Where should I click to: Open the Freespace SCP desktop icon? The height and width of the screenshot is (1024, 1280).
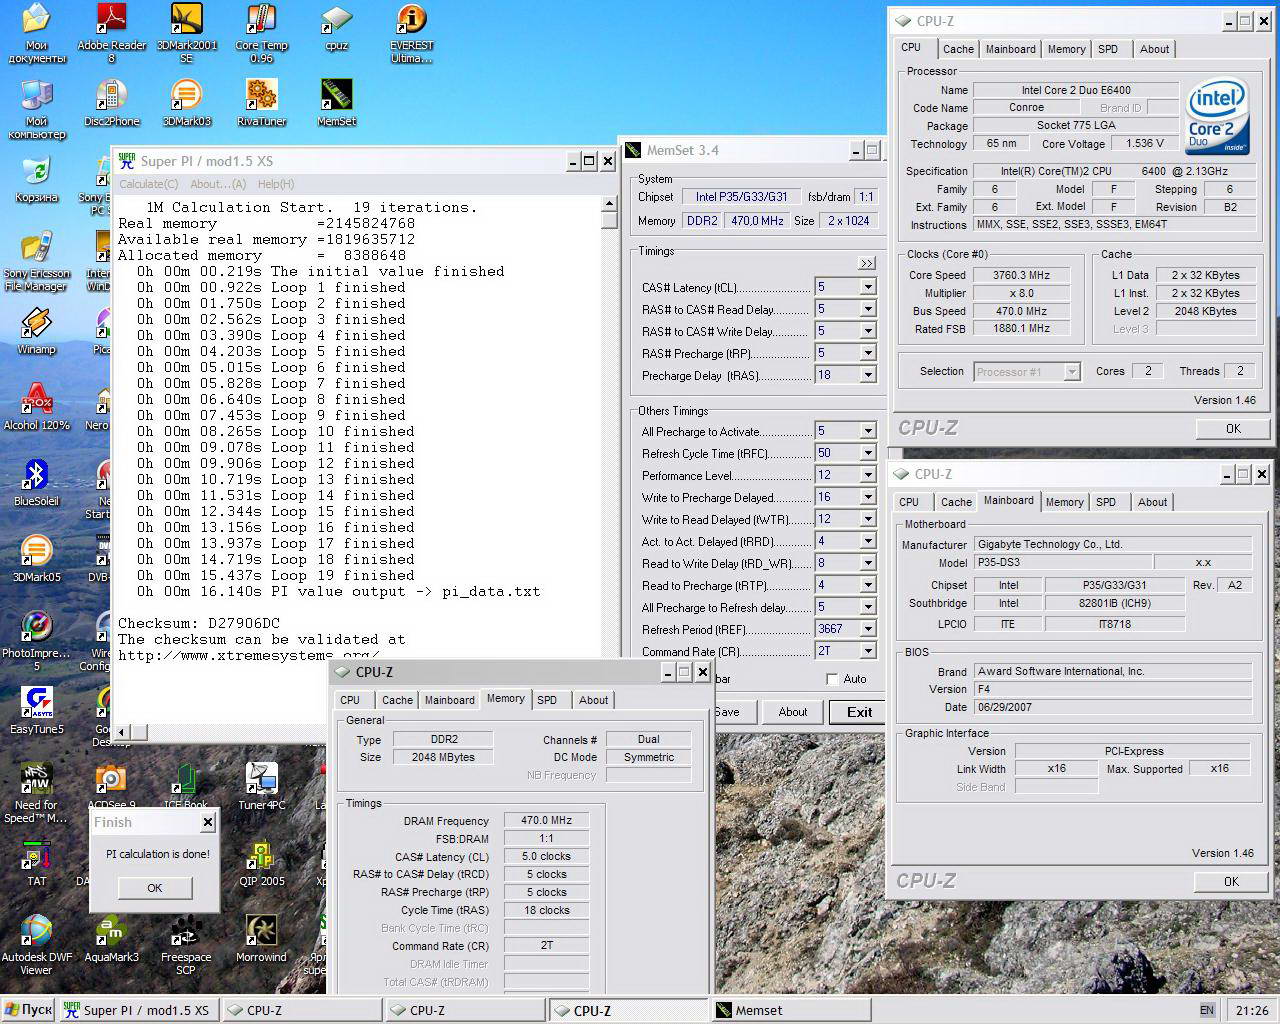coord(186,945)
